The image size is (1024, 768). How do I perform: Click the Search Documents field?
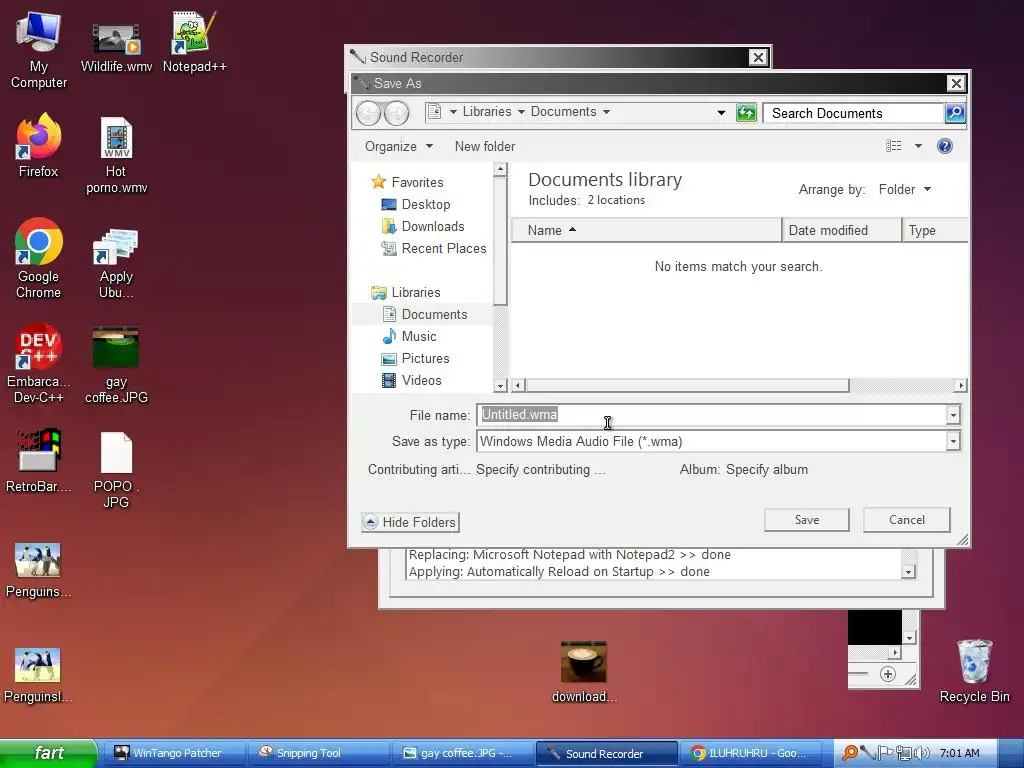(853, 113)
